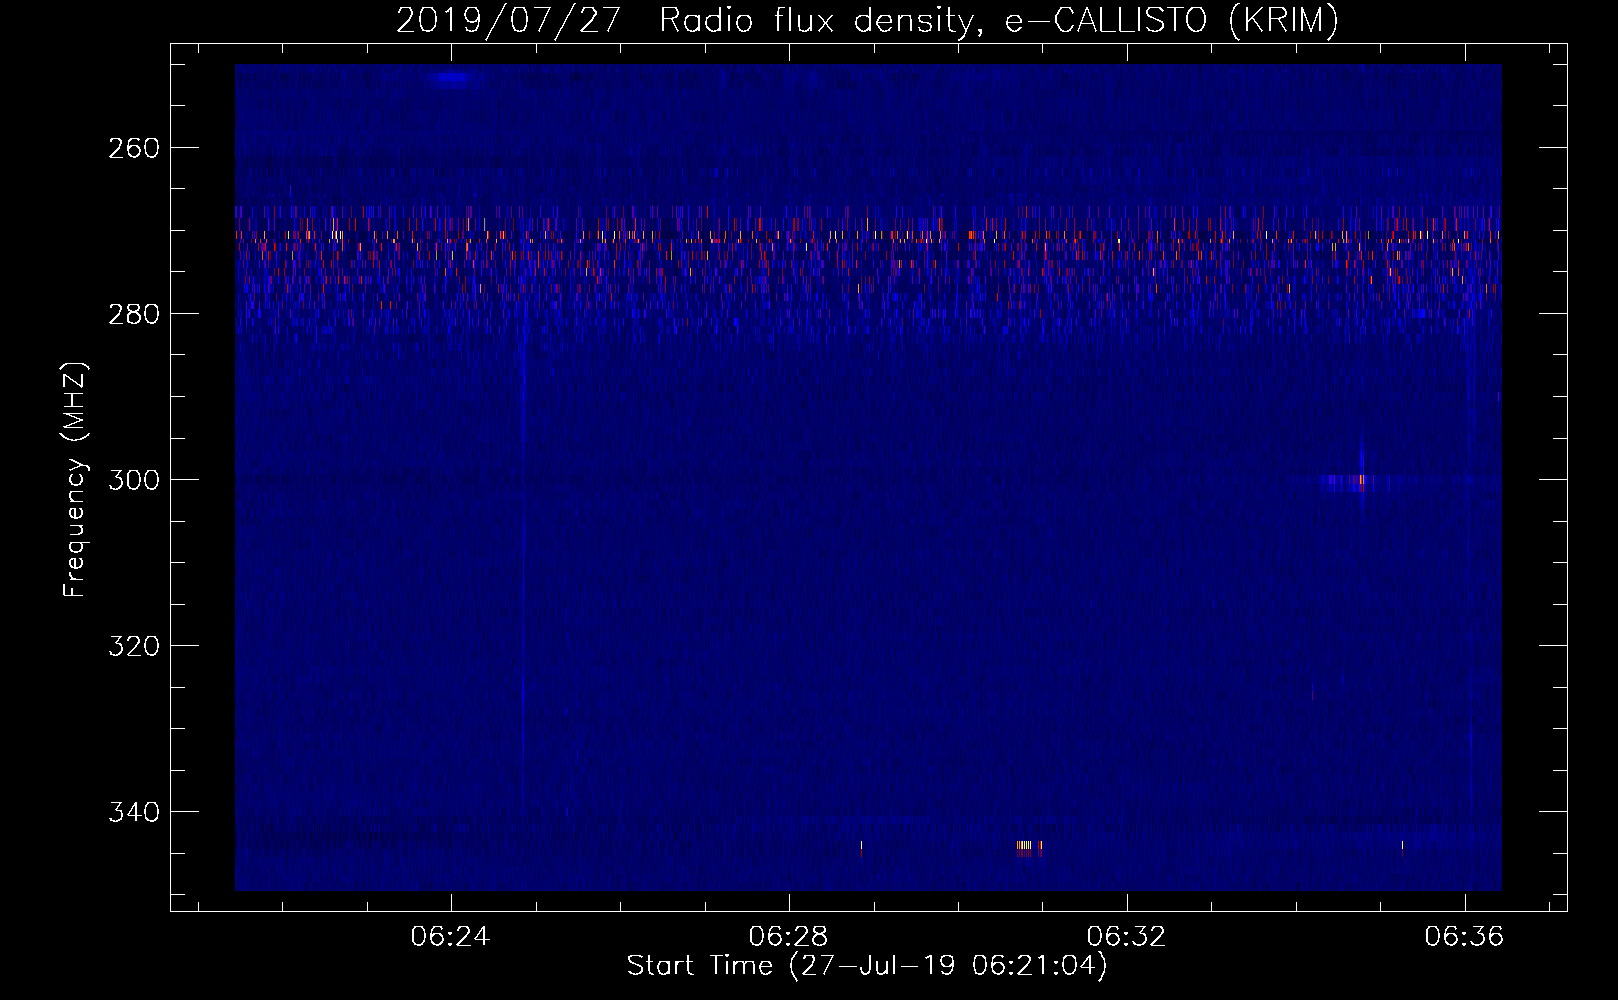
Task: Click the faint blue blob near 252 MHz
Action: [x=451, y=79]
